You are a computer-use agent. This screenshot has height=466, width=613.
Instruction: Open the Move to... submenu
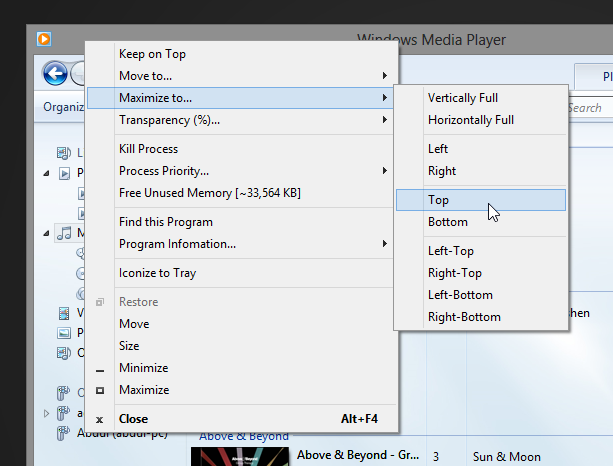242,76
